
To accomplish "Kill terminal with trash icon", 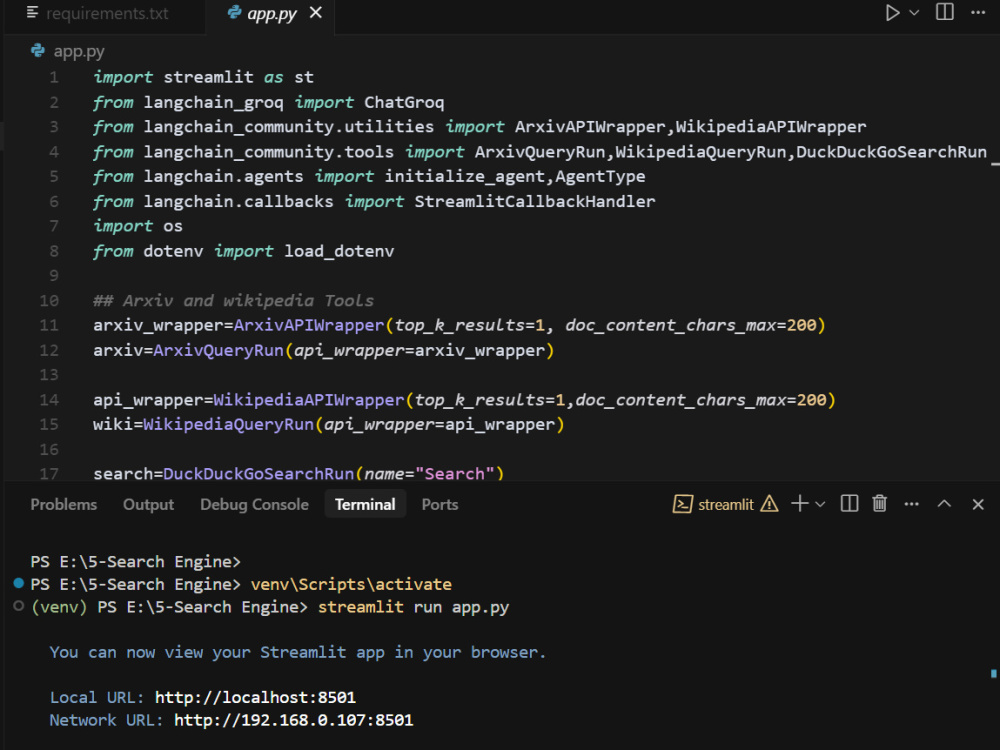I will click(879, 504).
